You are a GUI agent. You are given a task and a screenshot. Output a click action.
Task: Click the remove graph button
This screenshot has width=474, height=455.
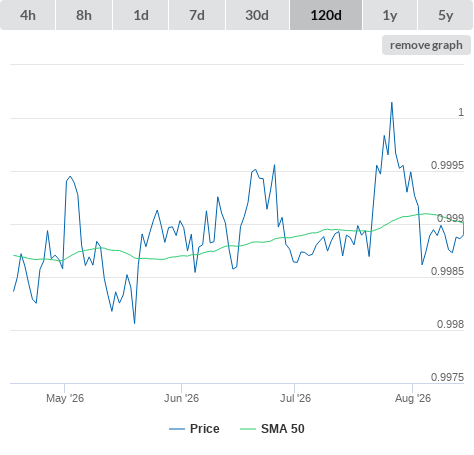tap(426, 45)
